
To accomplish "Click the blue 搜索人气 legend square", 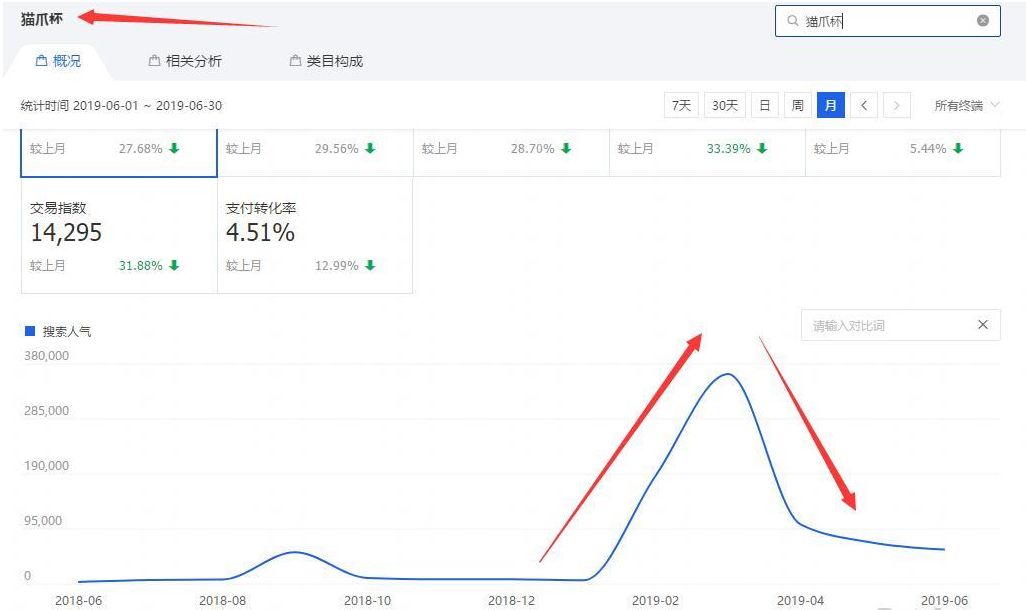I will coord(30,330).
